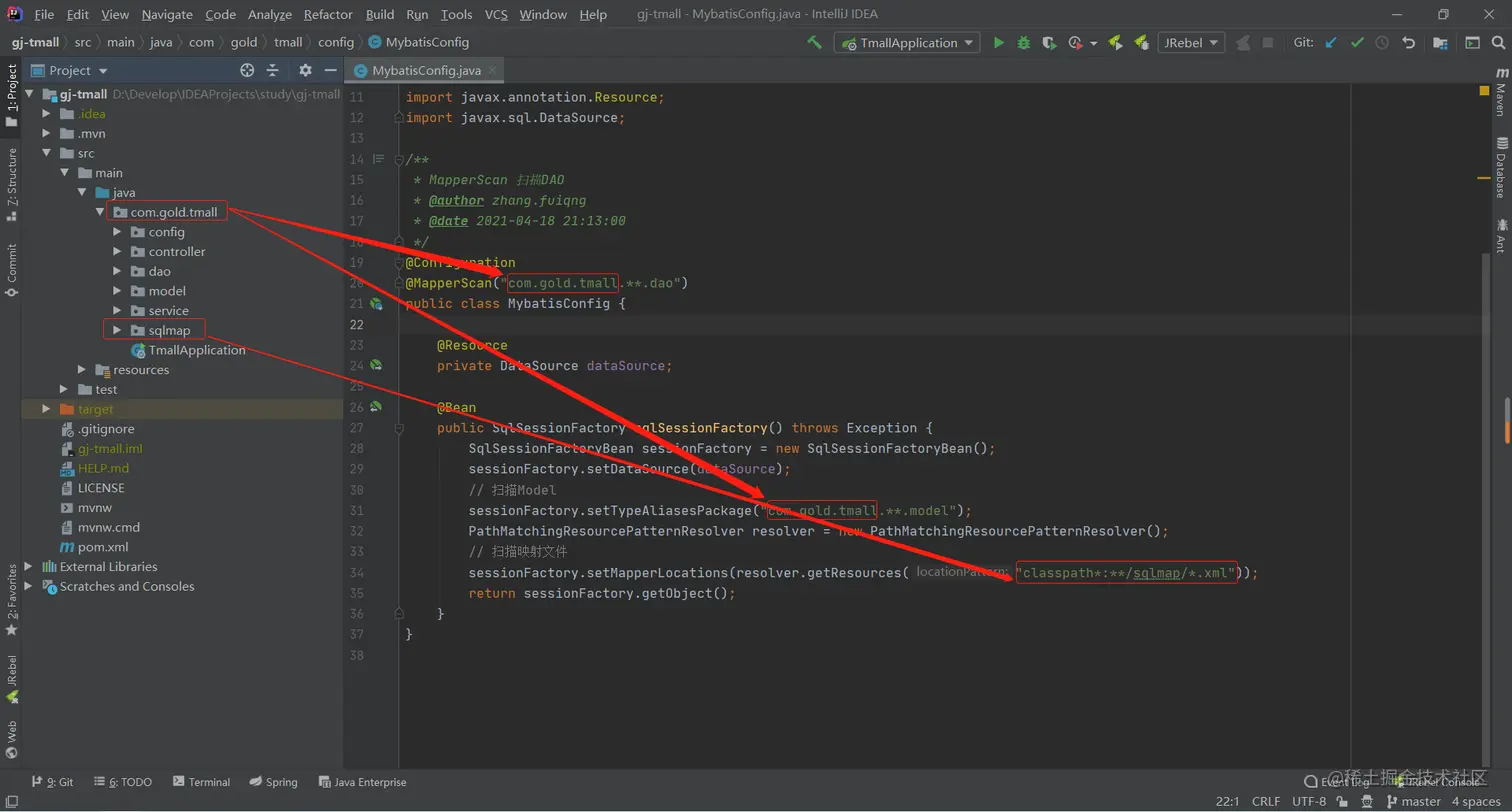The height and width of the screenshot is (812, 1512).
Task: Click the Debug with JRebel rocket icon
Action: pos(1140,43)
